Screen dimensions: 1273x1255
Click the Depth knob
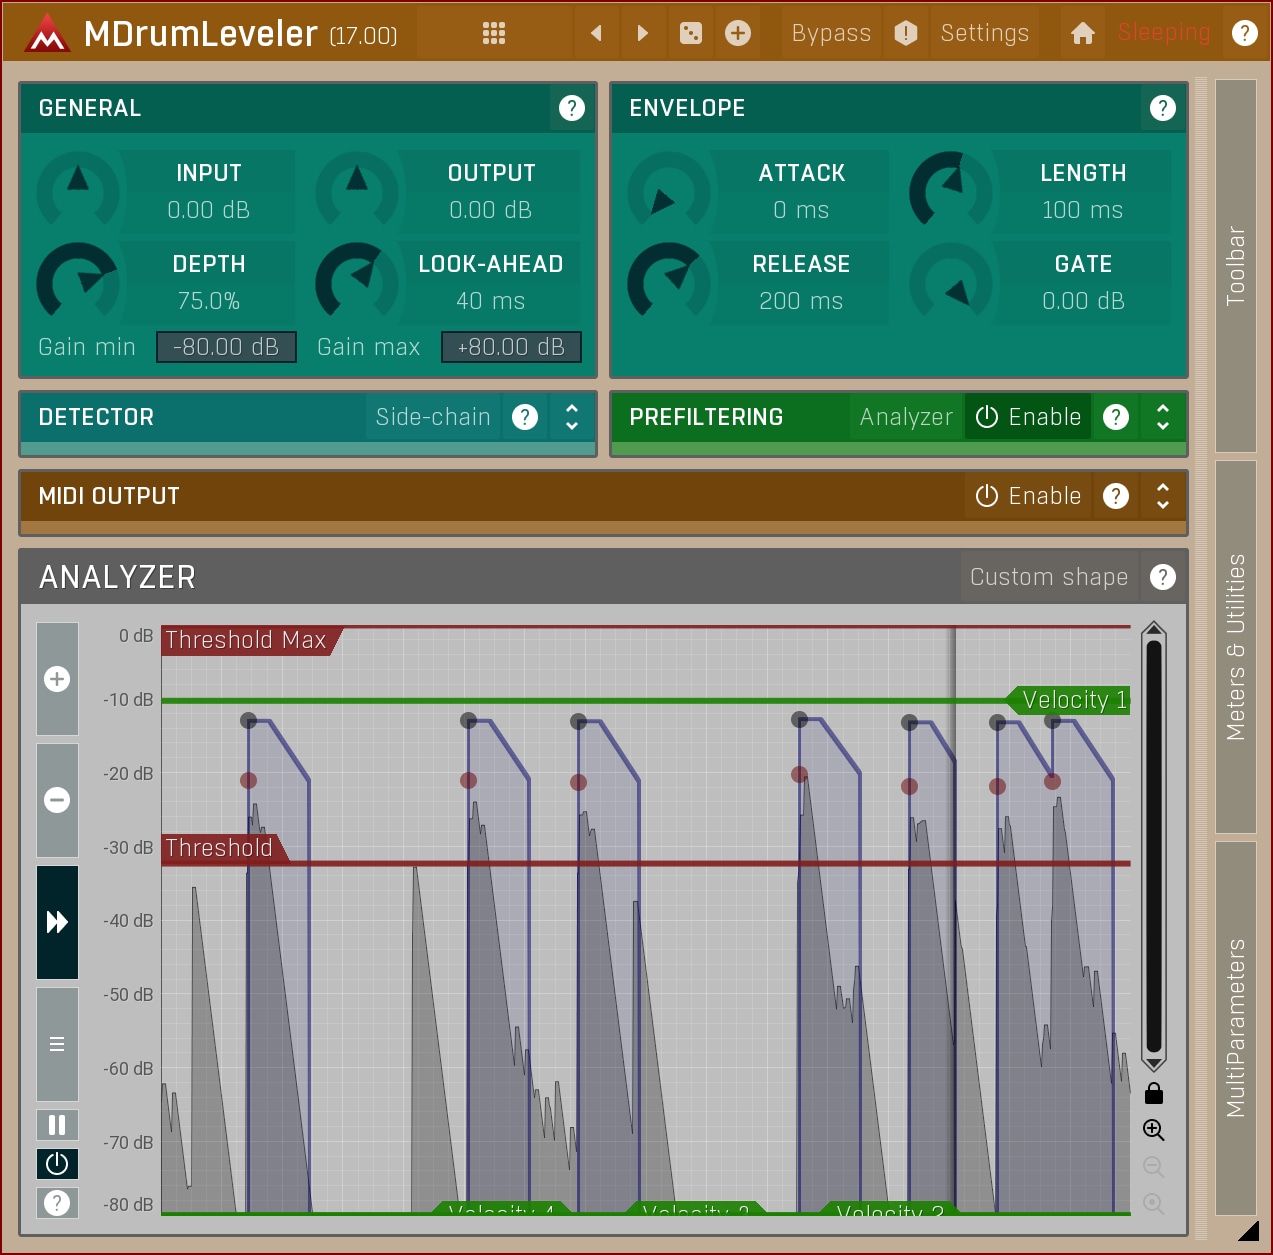(x=77, y=282)
